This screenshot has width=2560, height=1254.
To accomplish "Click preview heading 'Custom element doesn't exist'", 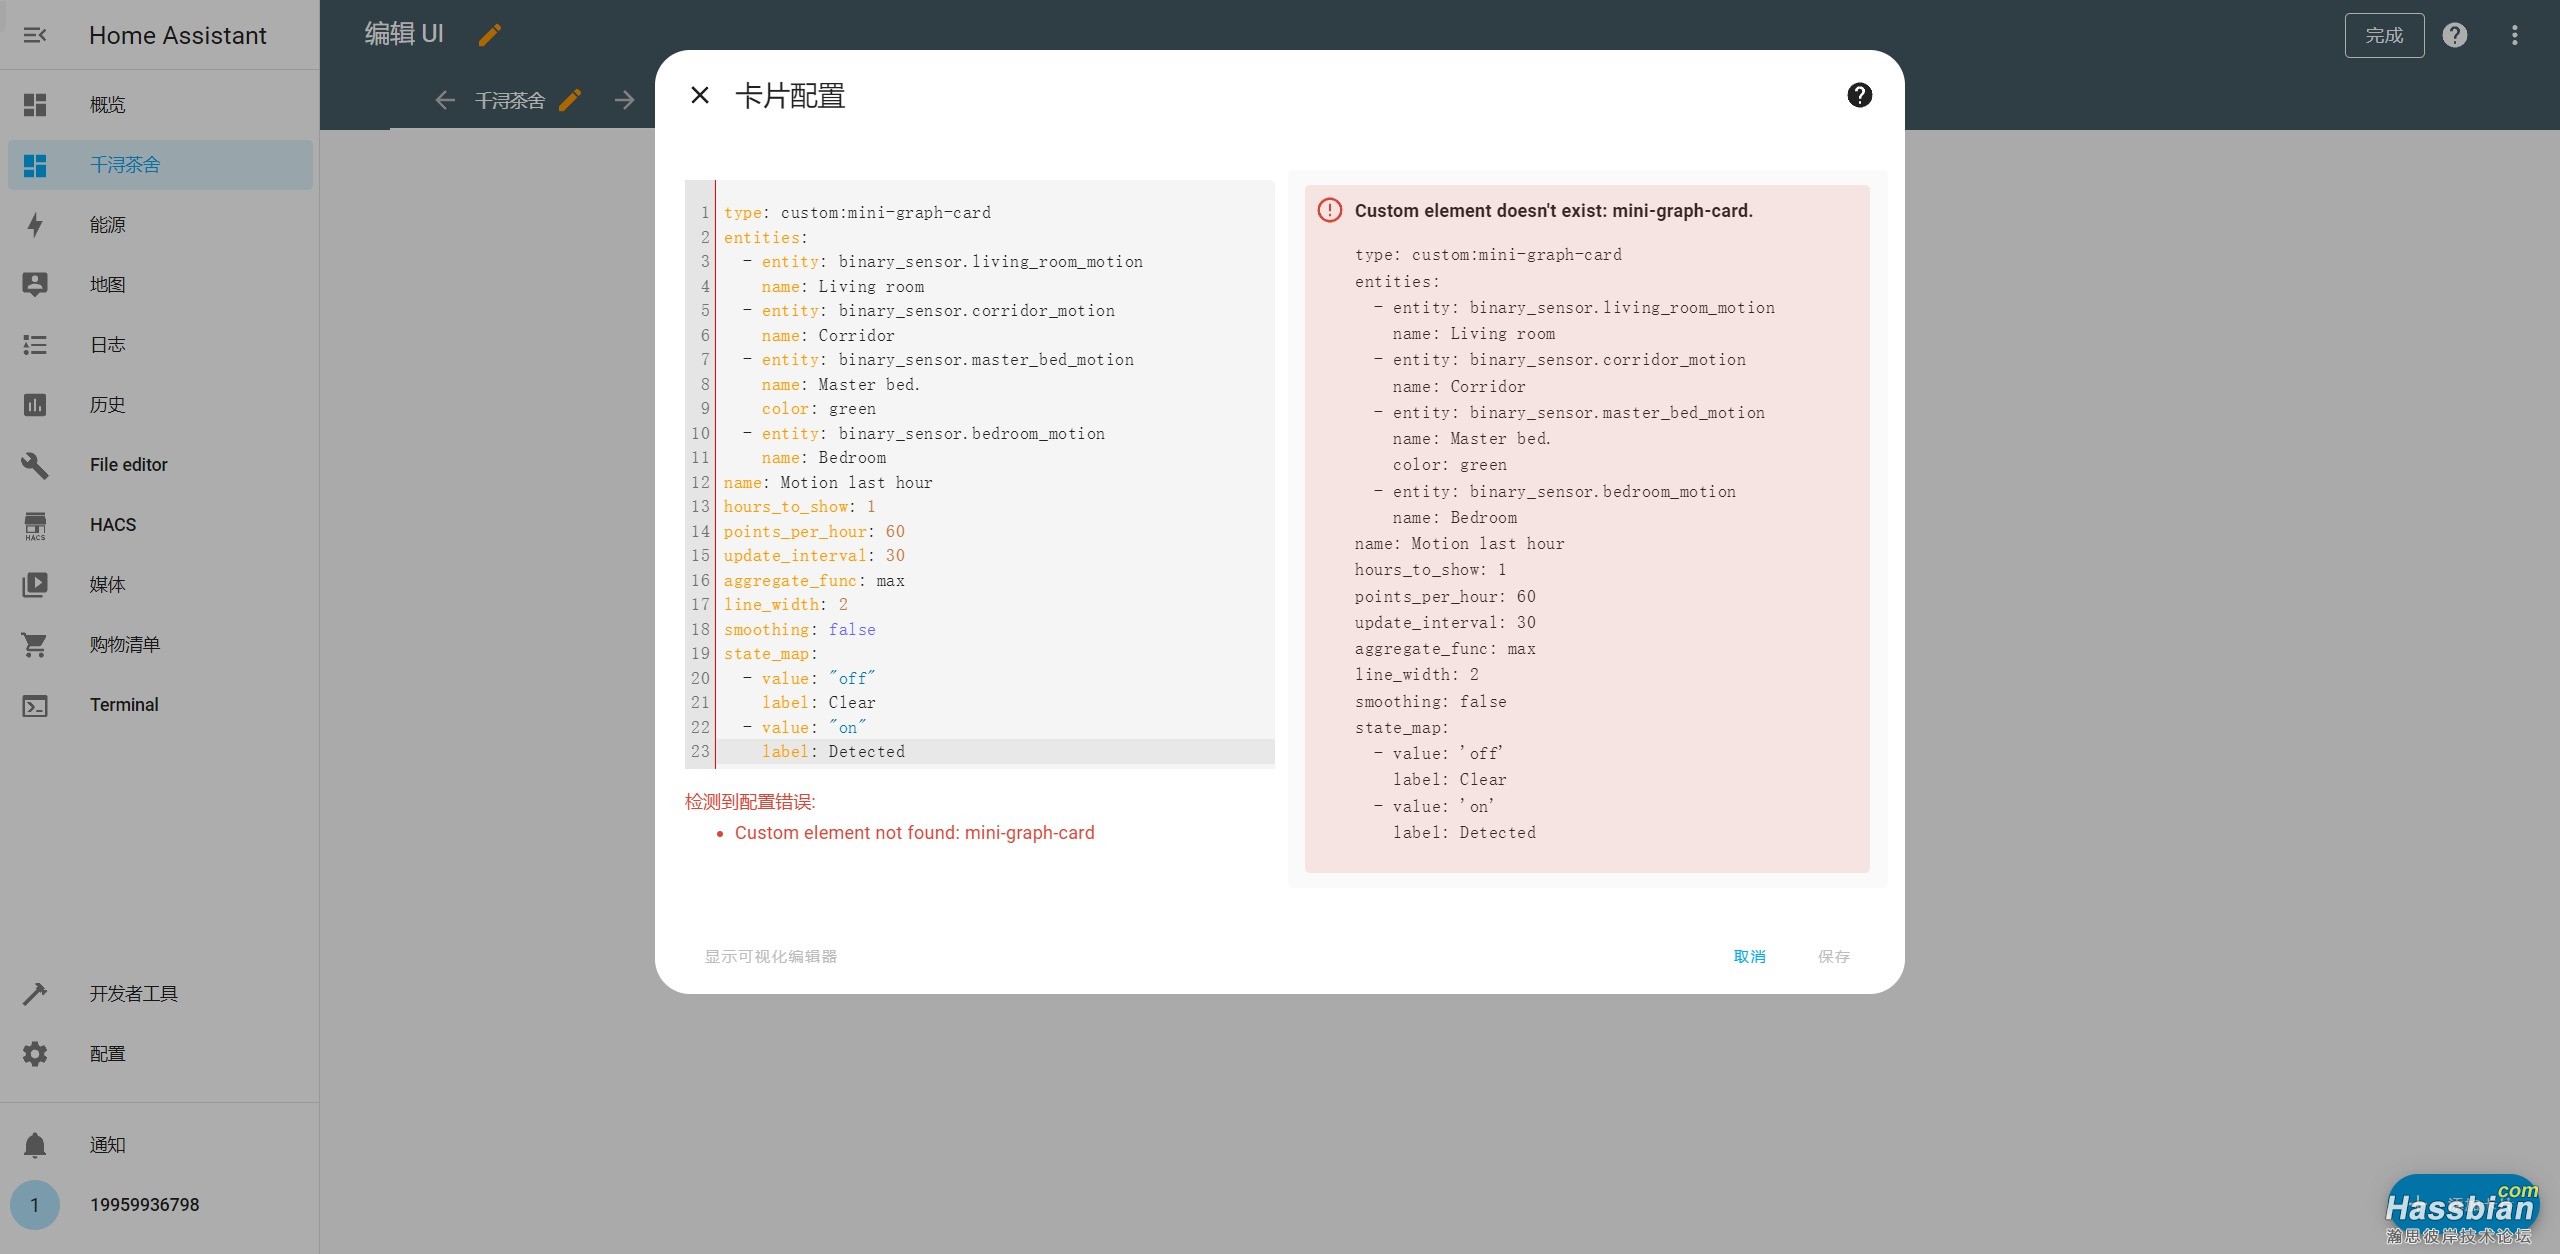I will click(1553, 211).
